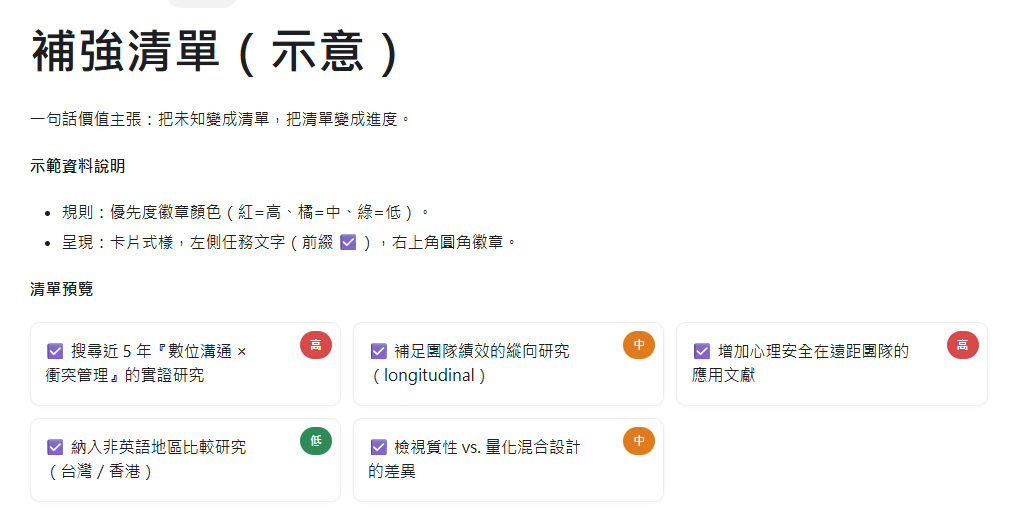Click the 一句話價值主張 tagline text

click(x=220, y=119)
